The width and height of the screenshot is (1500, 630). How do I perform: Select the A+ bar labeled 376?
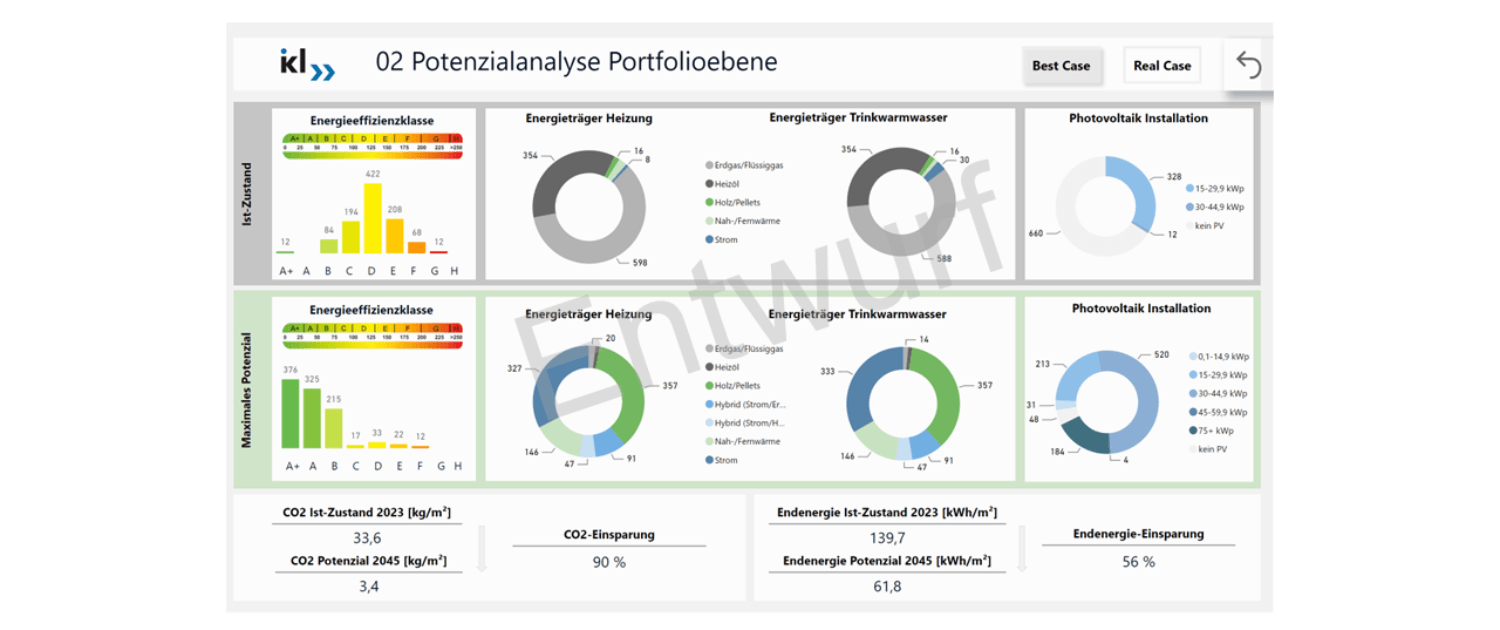[x=290, y=413]
